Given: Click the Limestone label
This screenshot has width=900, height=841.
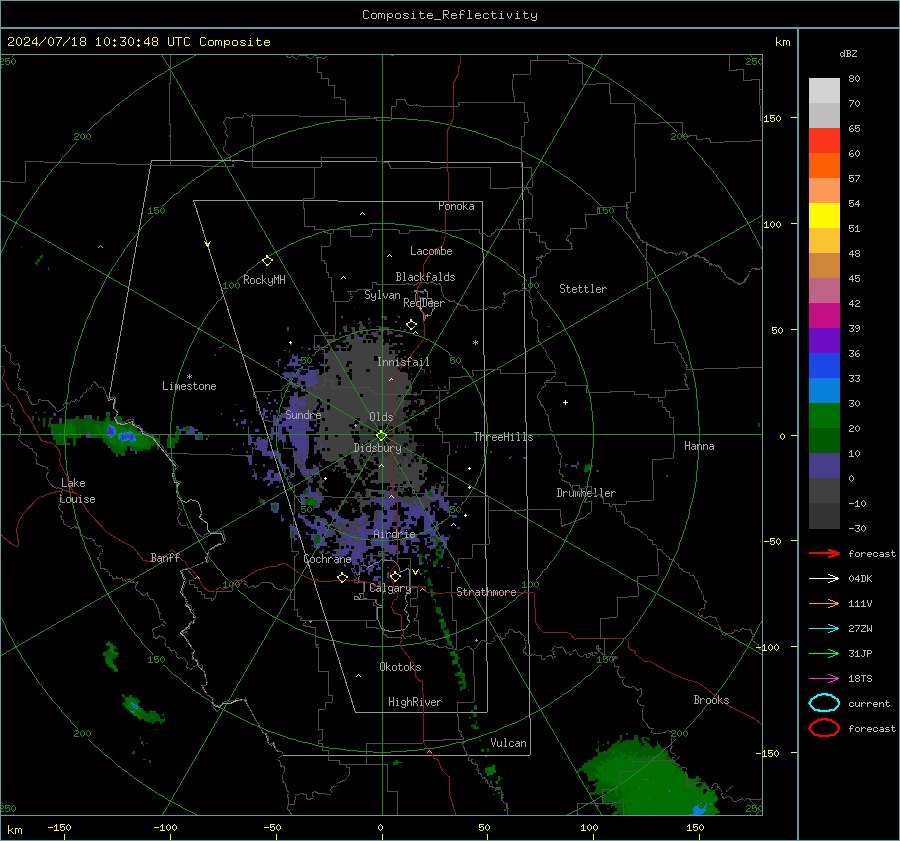Looking at the screenshot, I should 189,386.
